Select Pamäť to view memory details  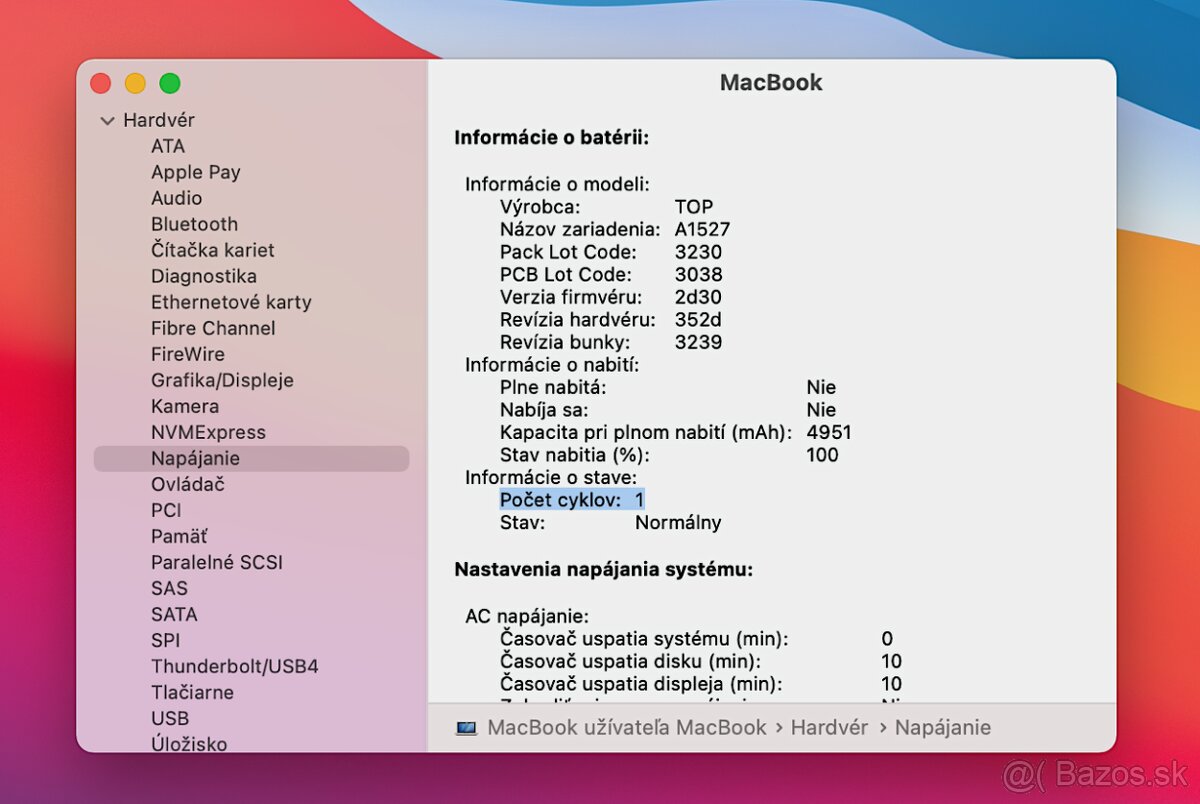(x=179, y=536)
